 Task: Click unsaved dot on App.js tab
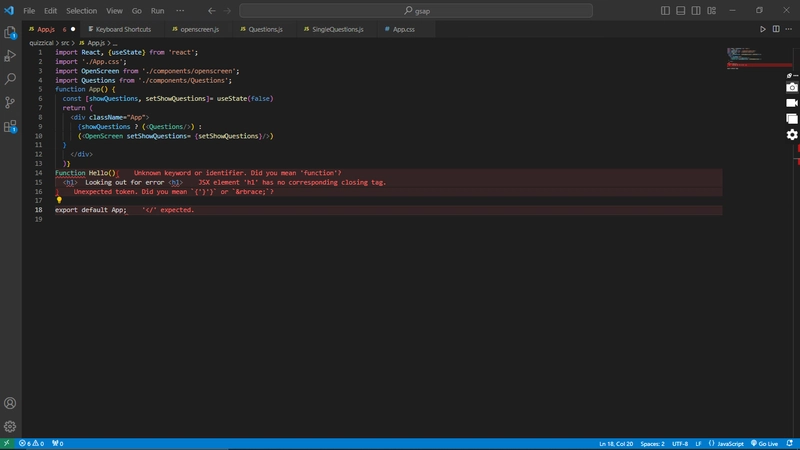click(73, 30)
